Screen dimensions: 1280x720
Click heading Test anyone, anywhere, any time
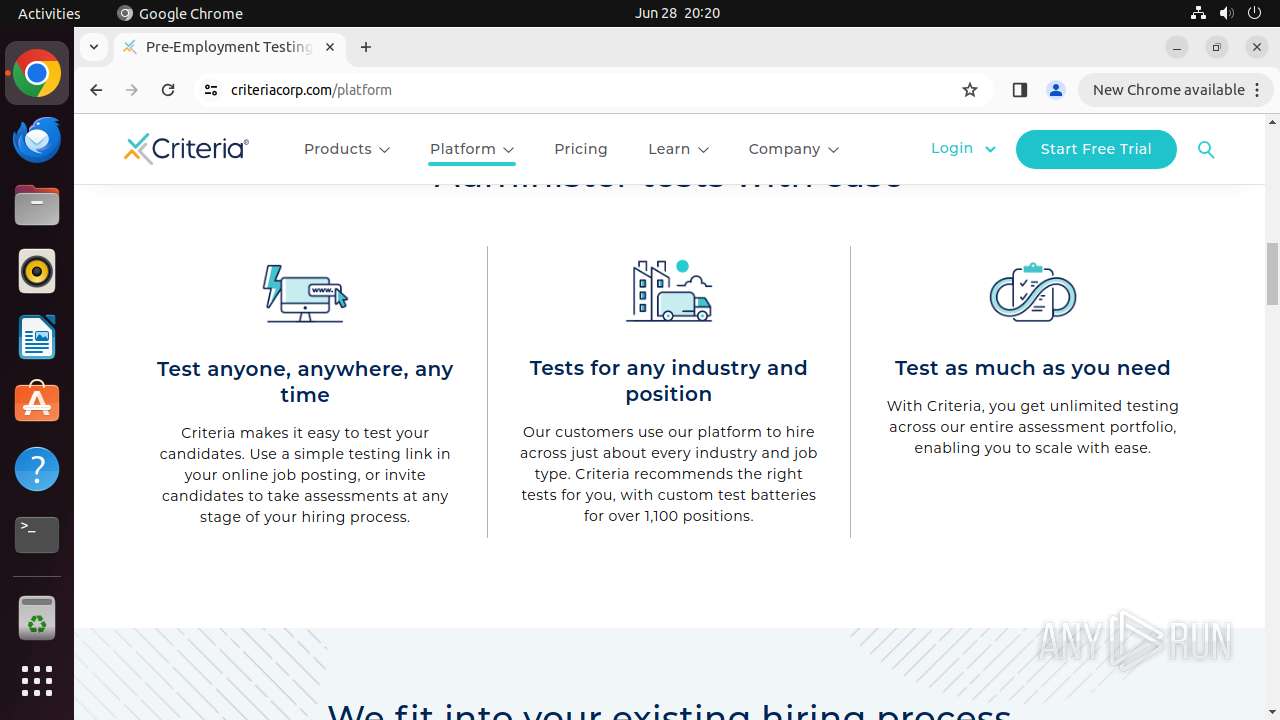pyautogui.click(x=305, y=382)
